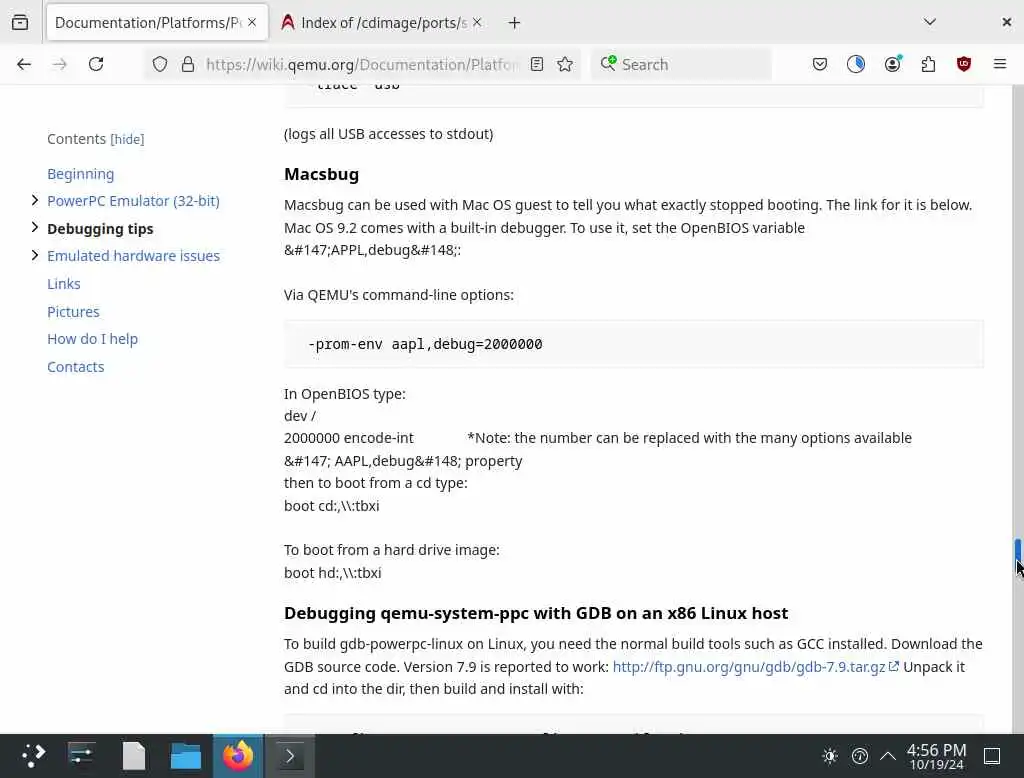List all tabs dropdown arrow

point(930,22)
